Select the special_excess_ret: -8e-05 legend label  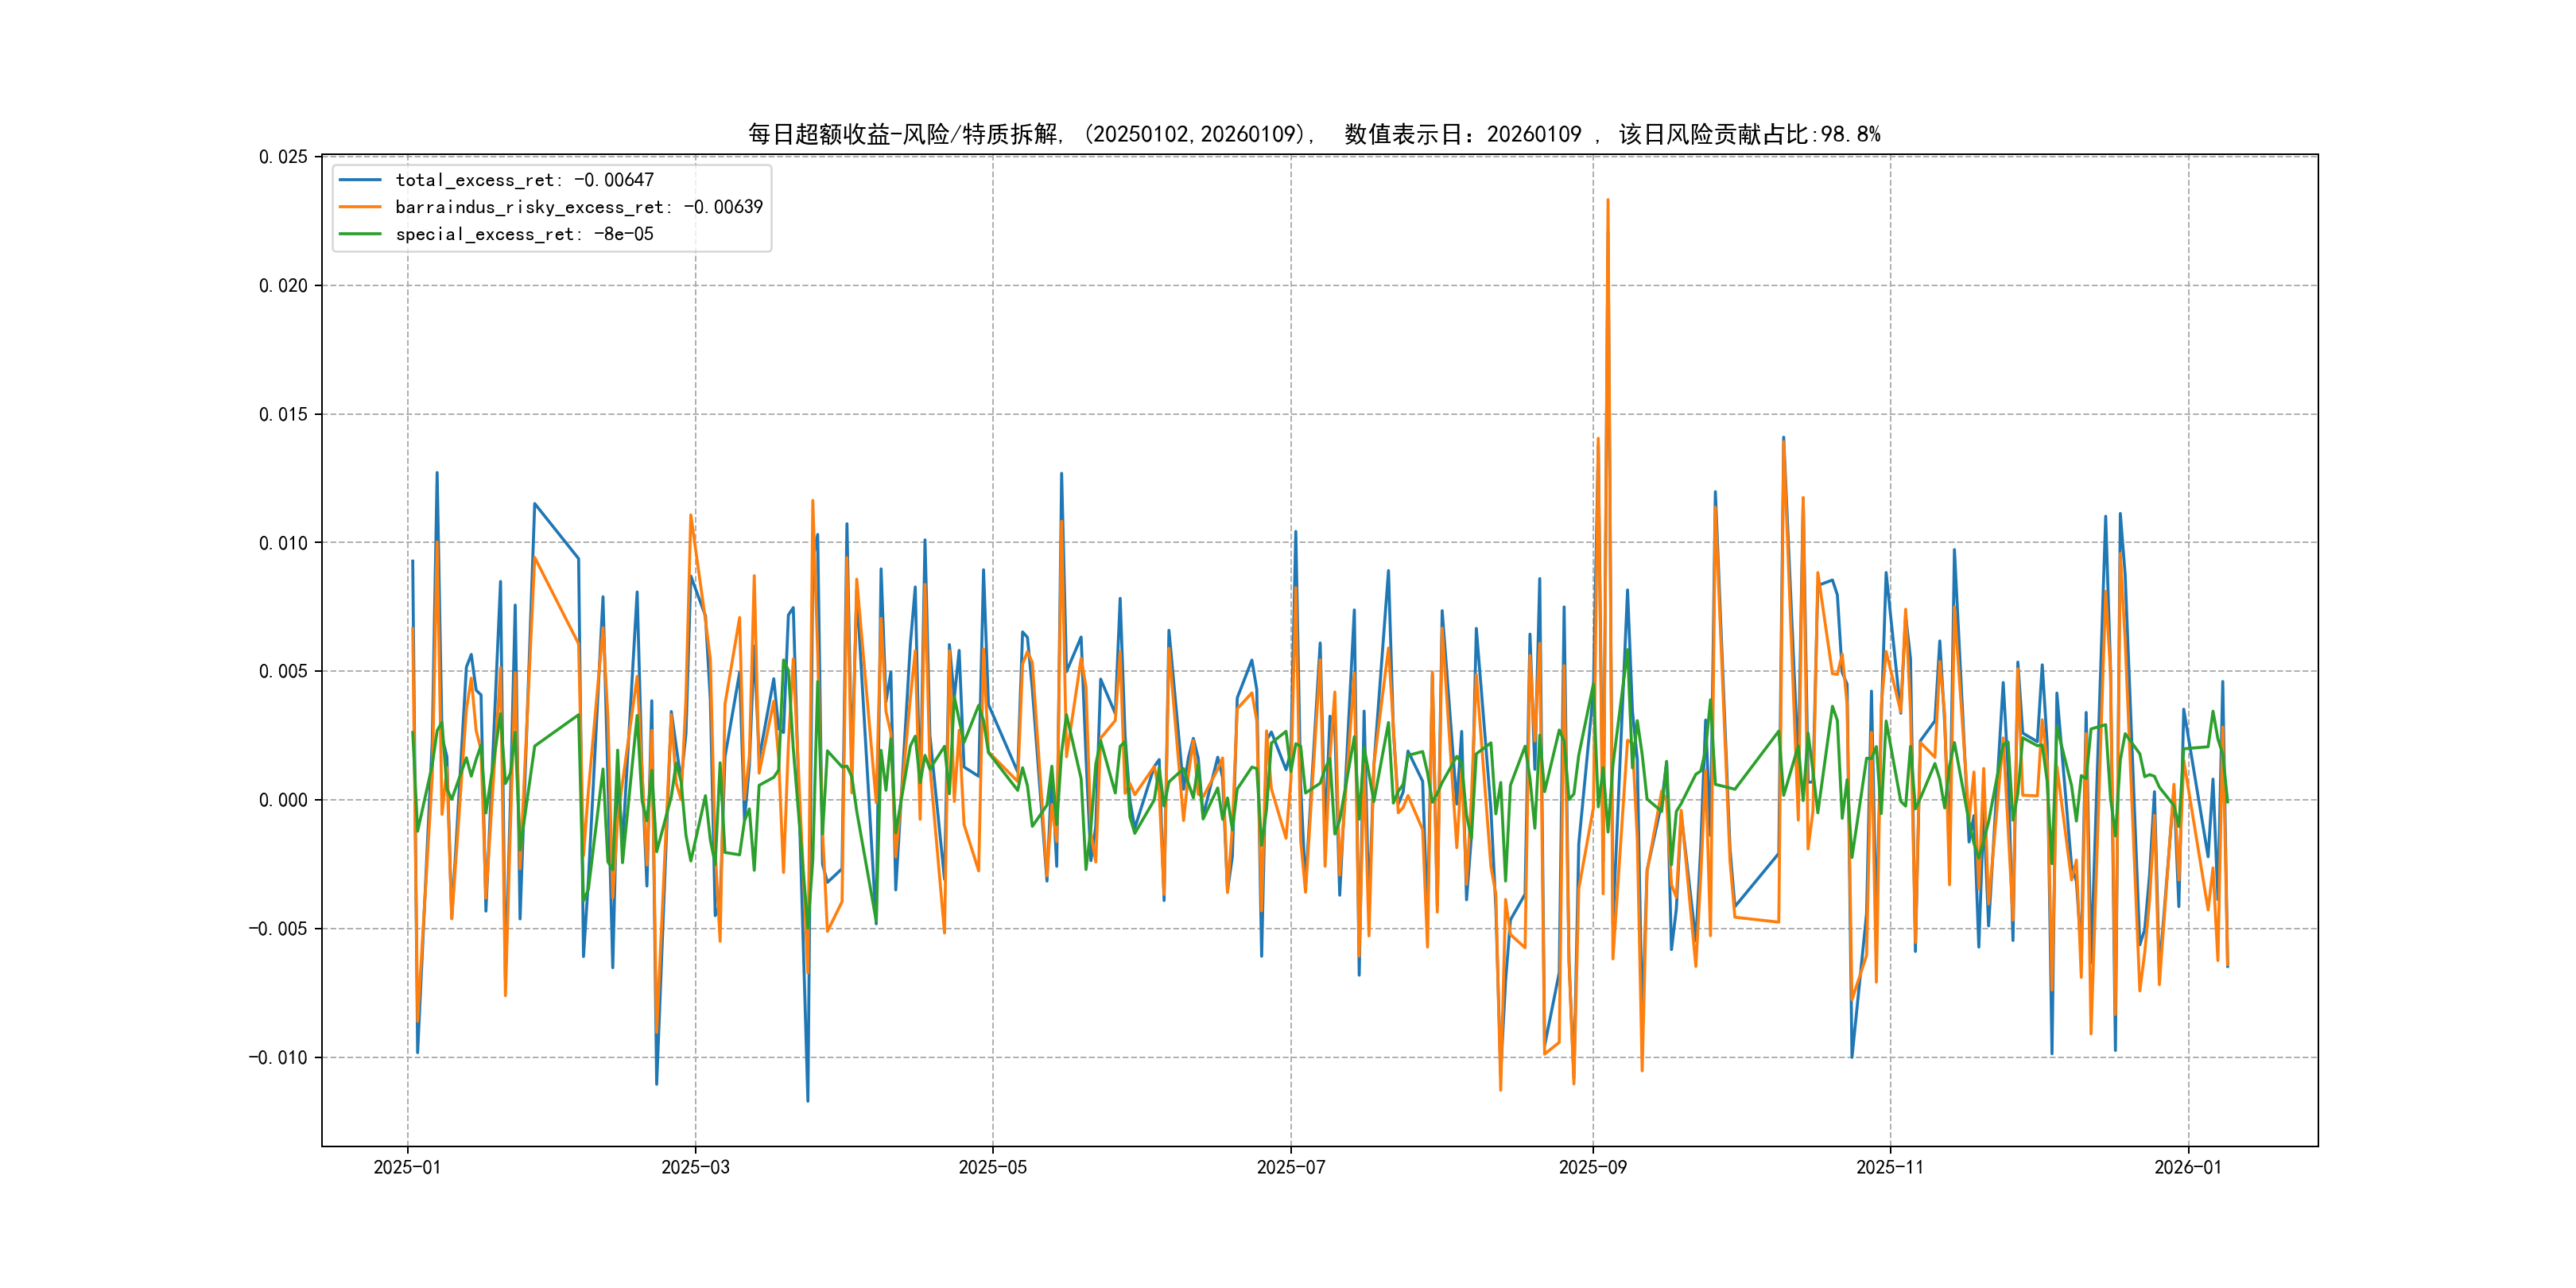click(x=524, y=234)
